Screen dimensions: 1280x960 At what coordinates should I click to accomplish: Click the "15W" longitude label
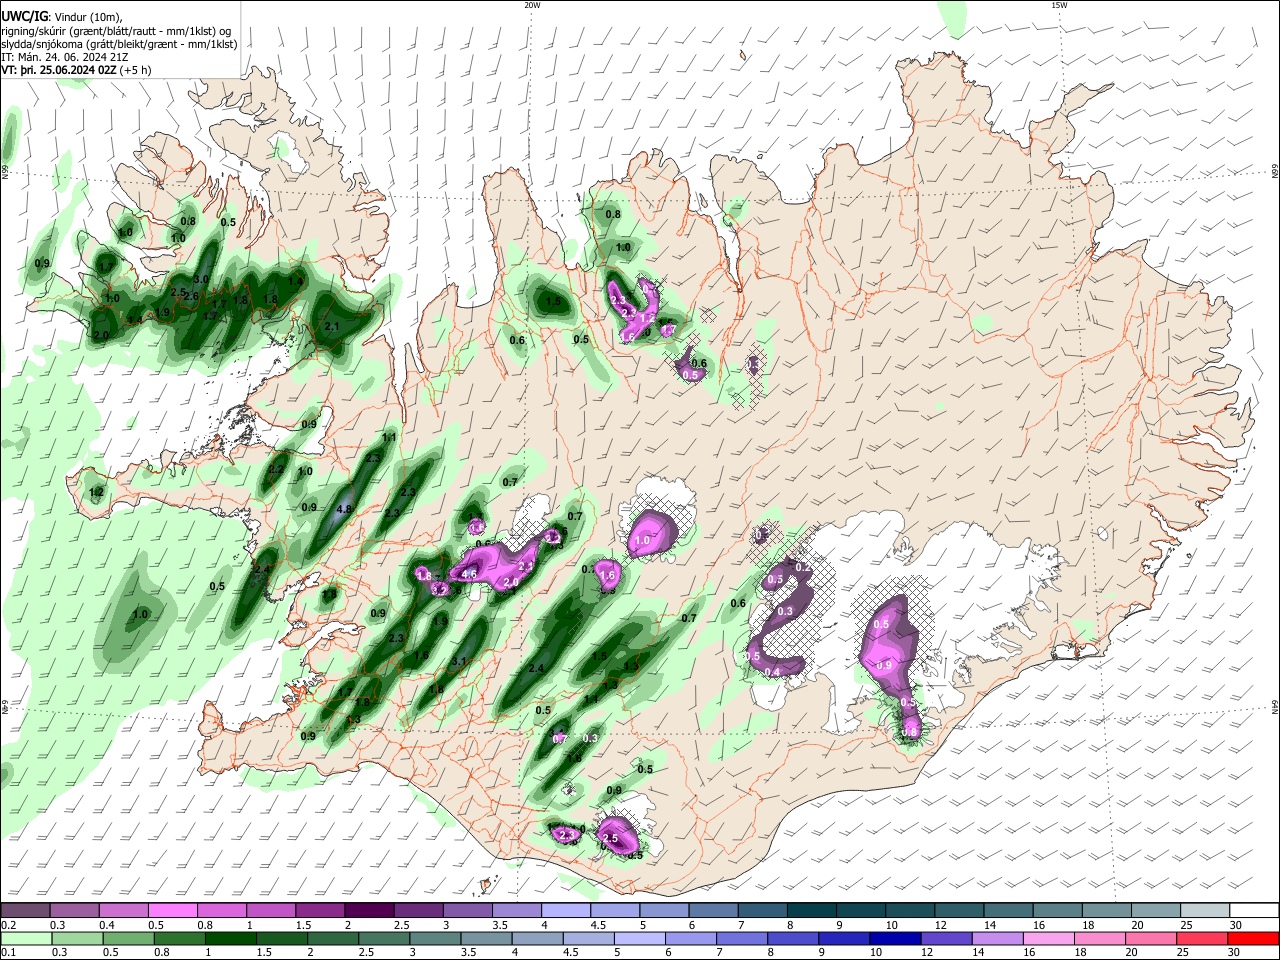click(x=1059, y=5)
